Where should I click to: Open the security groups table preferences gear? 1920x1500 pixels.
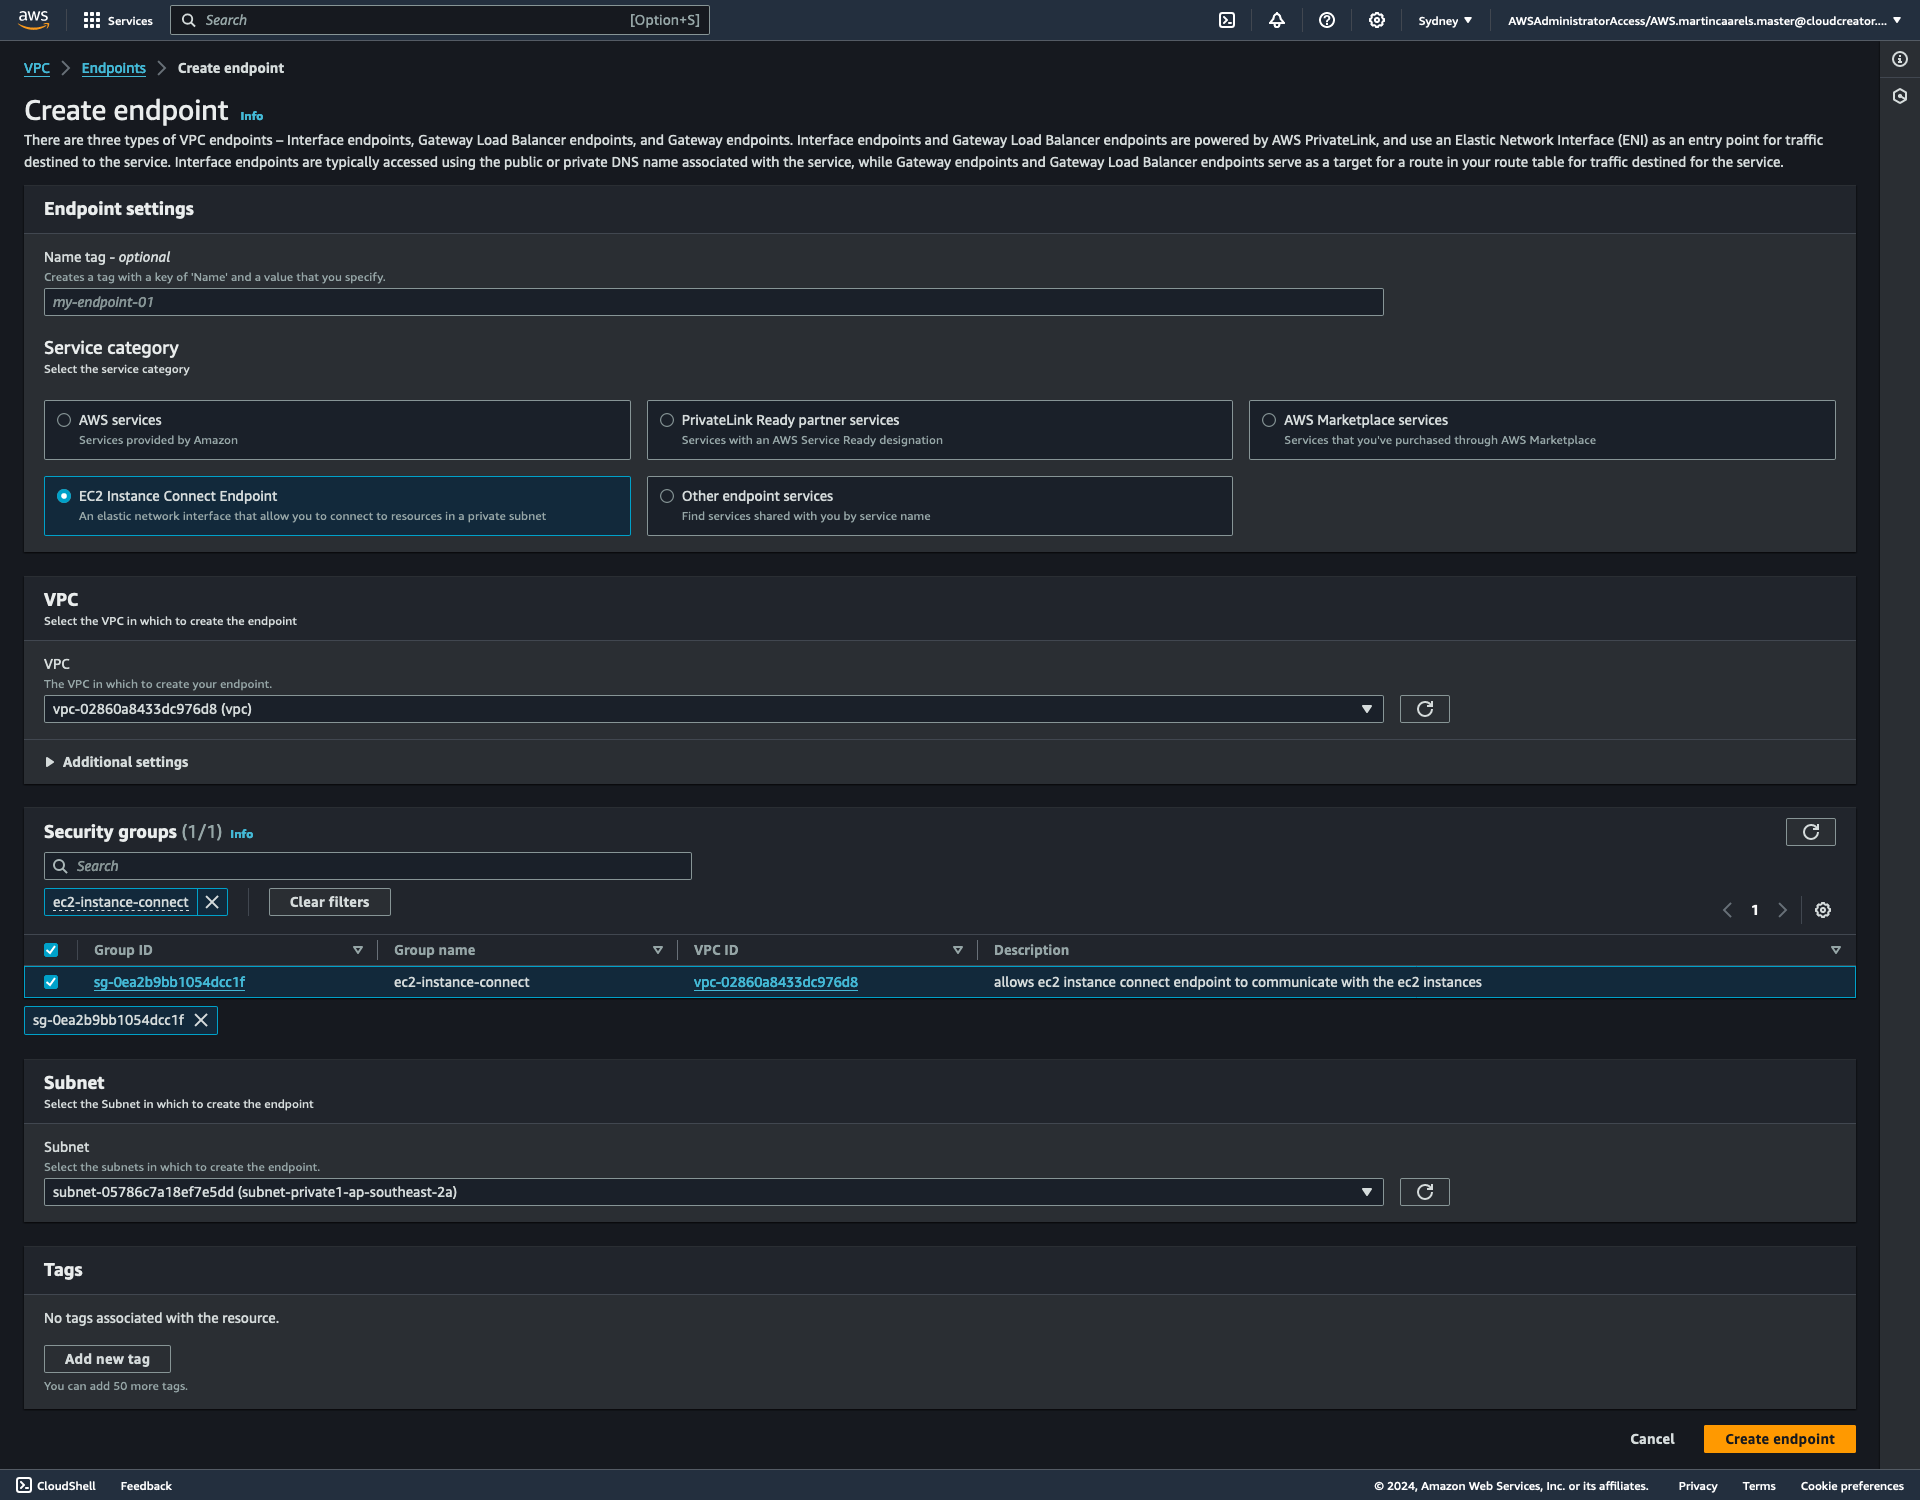click(x=1823, y=910)
